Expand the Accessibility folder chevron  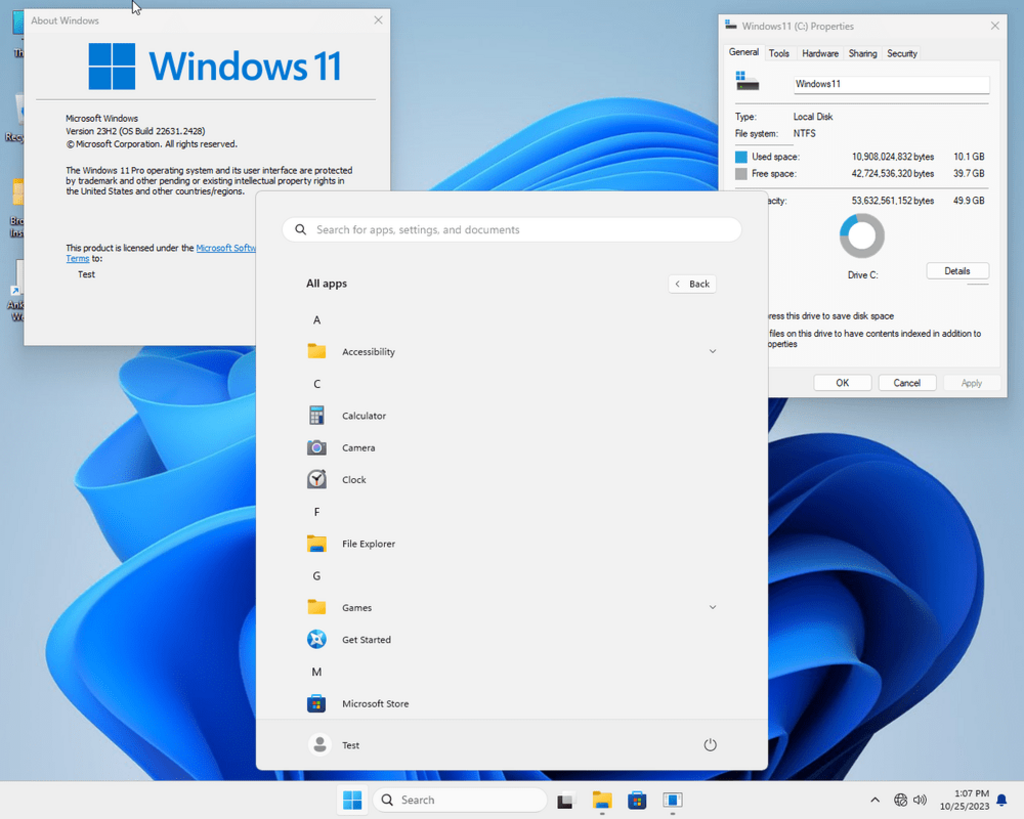[x=712, y=351]
